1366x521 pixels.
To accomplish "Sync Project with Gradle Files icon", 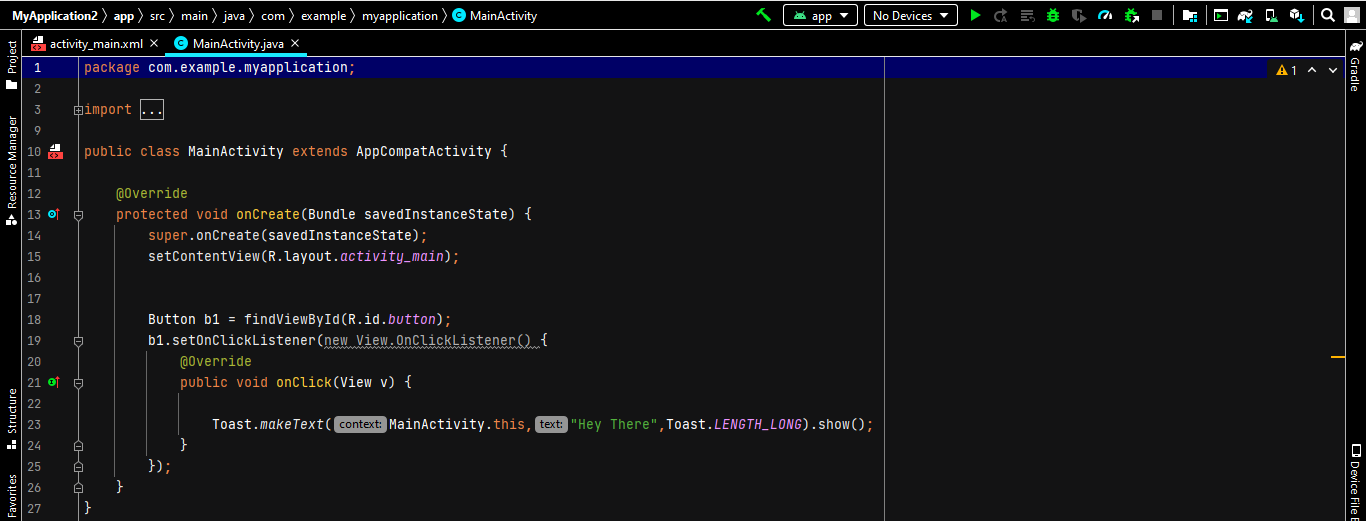I will (x=1246, y=15).
